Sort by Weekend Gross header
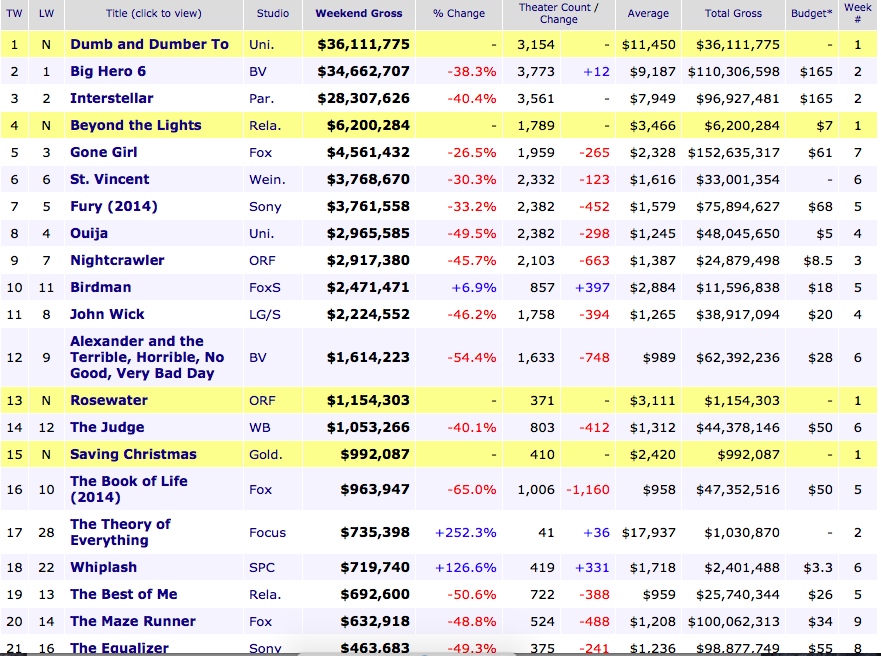This screenshot has height=656, width=881. tap(358, 13)
